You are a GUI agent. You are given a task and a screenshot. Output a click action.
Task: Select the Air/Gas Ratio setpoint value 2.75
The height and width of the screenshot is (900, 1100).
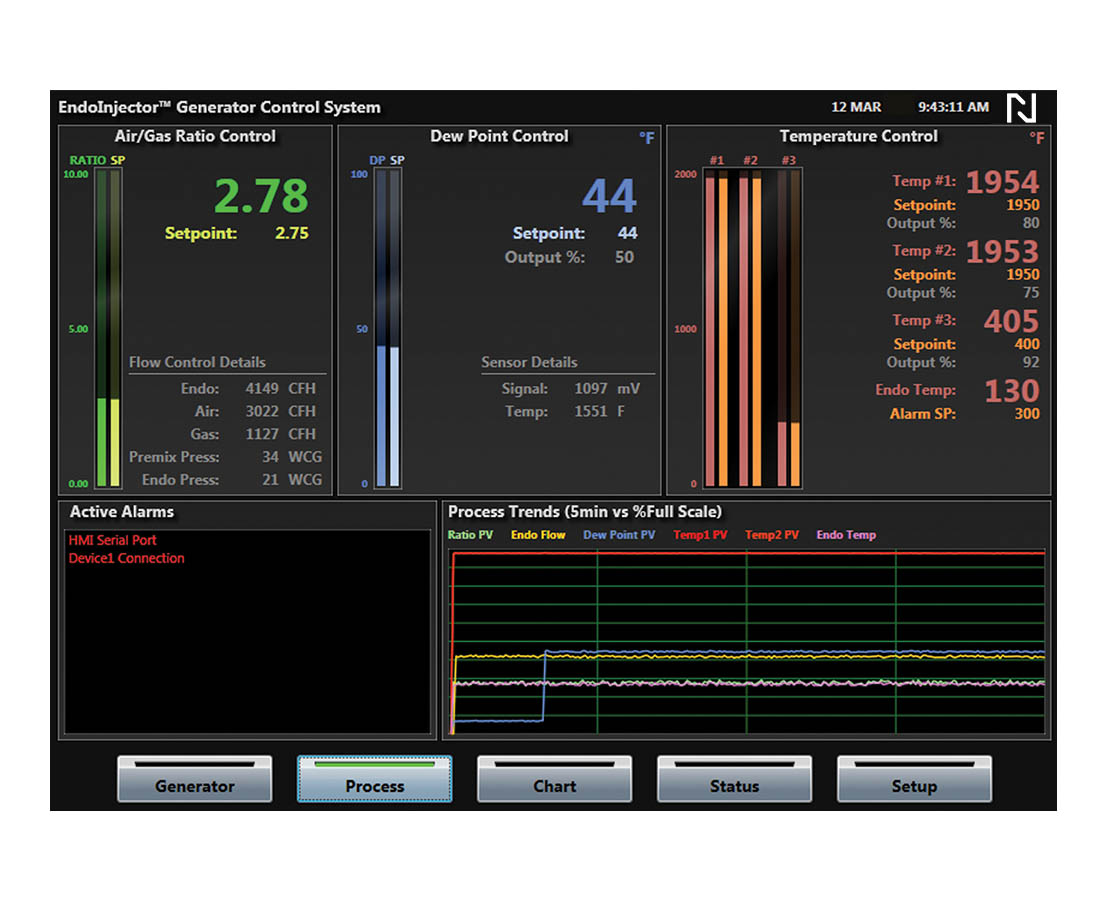(x=292, y=233)
